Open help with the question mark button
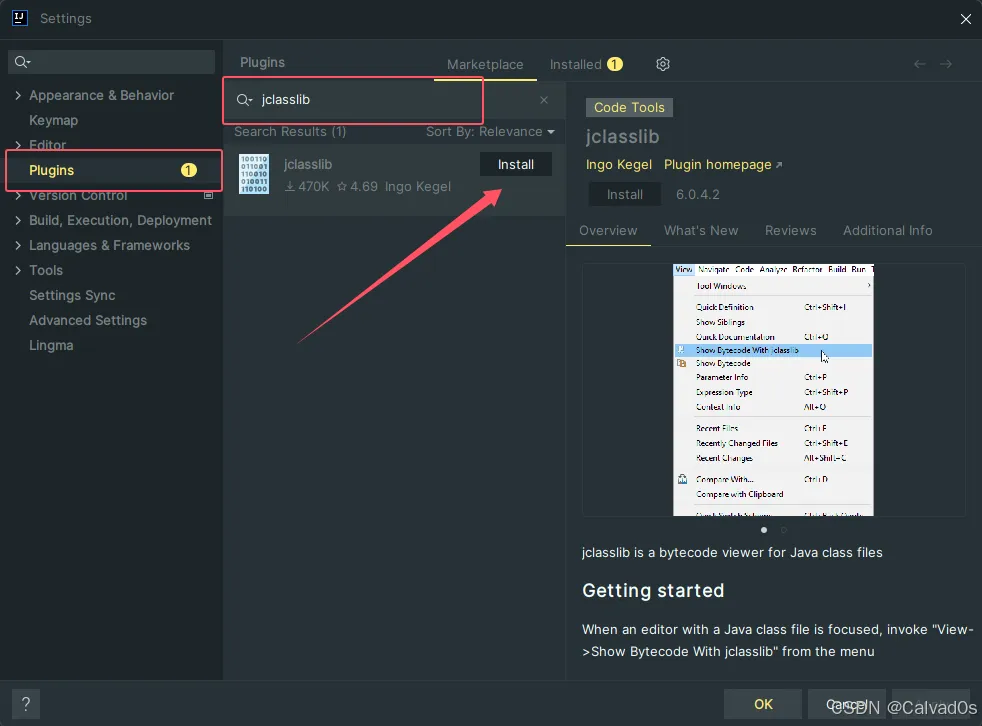The width and height of the screenshot is (982, 726). [26, 704]
